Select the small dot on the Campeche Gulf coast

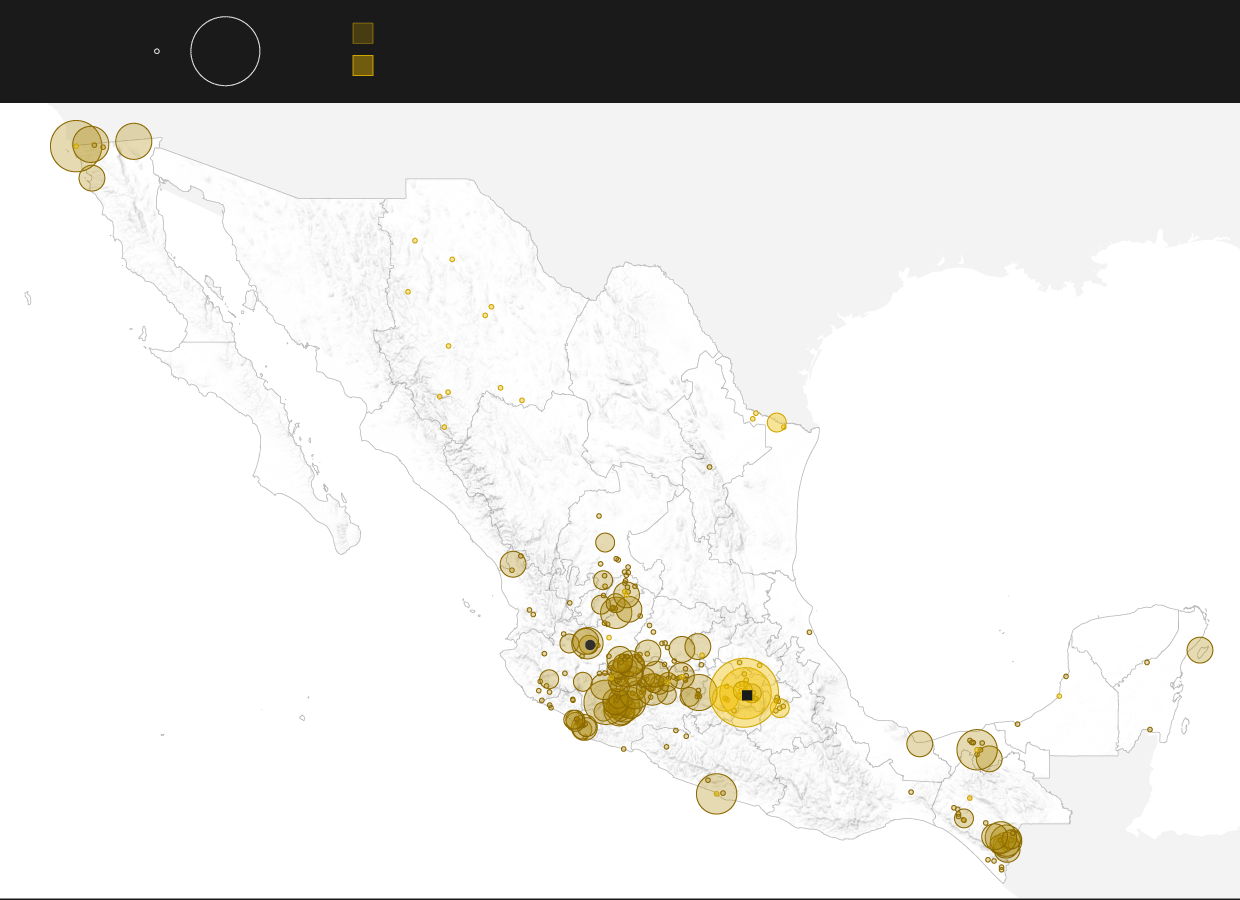click(1059, 696)
